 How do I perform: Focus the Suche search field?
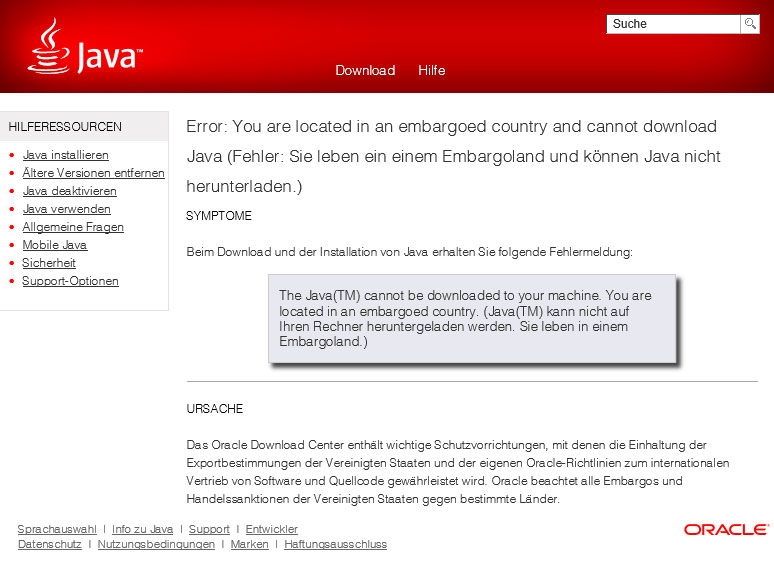(673, 24)
